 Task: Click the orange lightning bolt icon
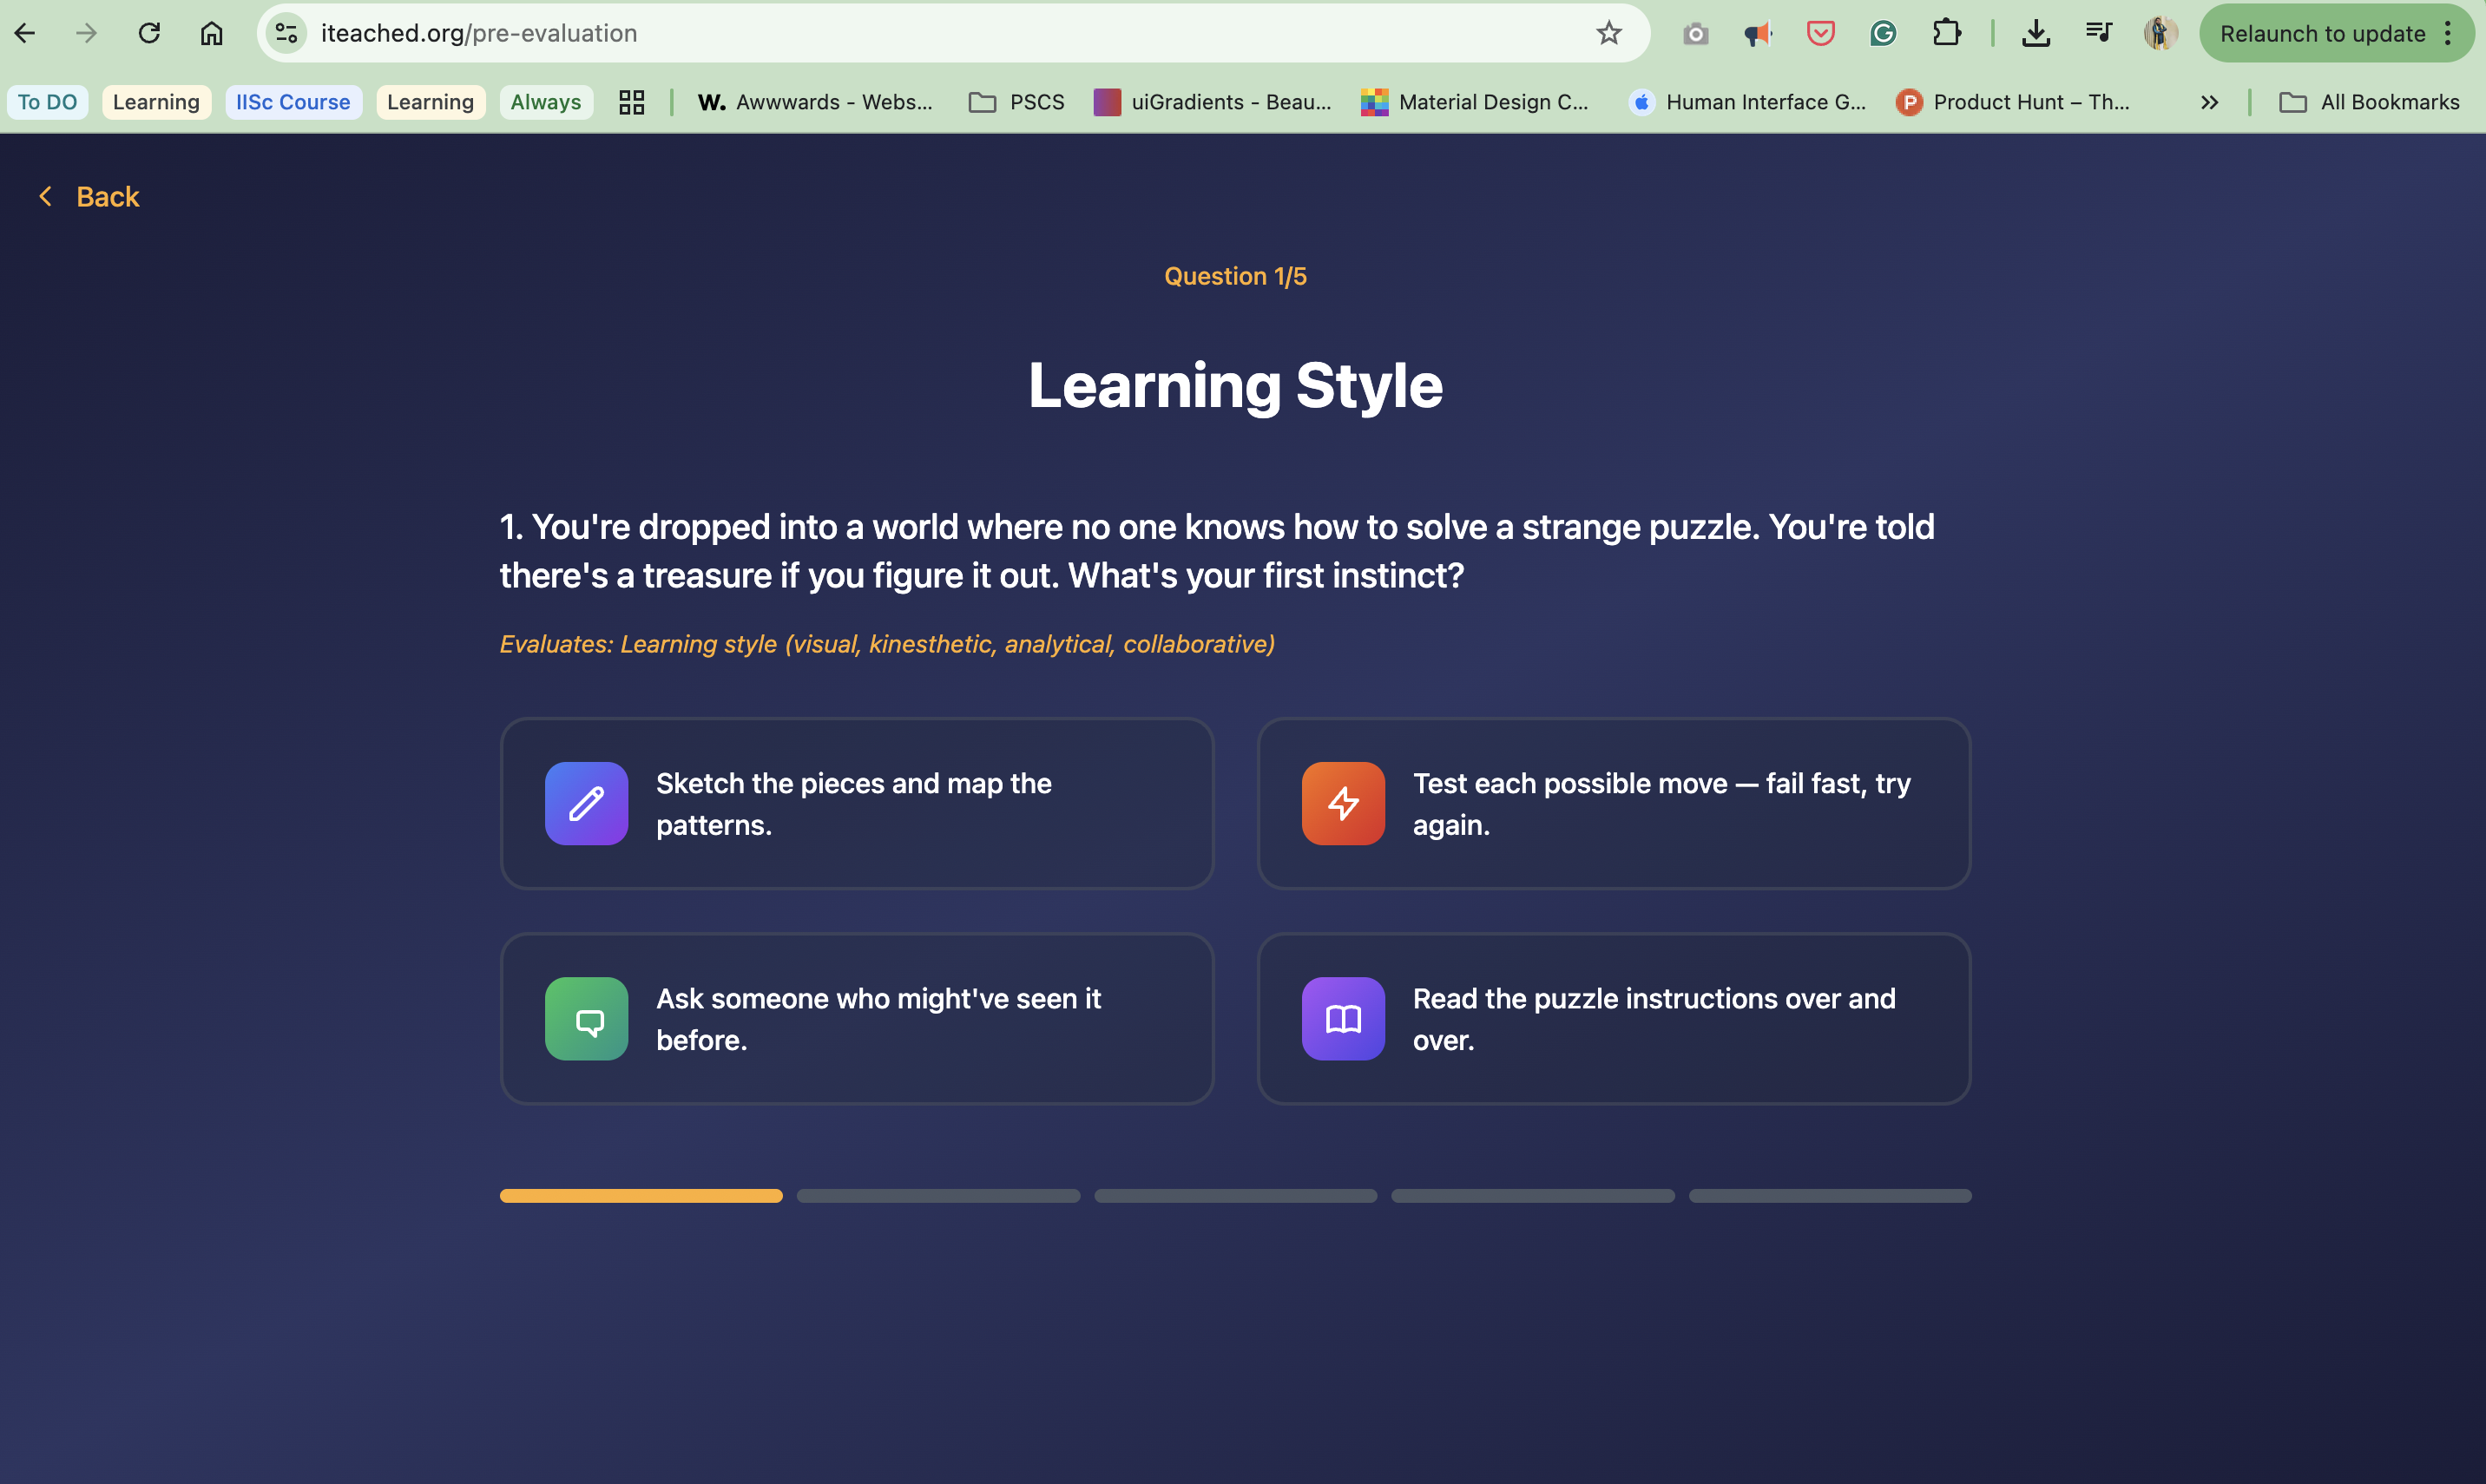click(x=1342, y=803)
